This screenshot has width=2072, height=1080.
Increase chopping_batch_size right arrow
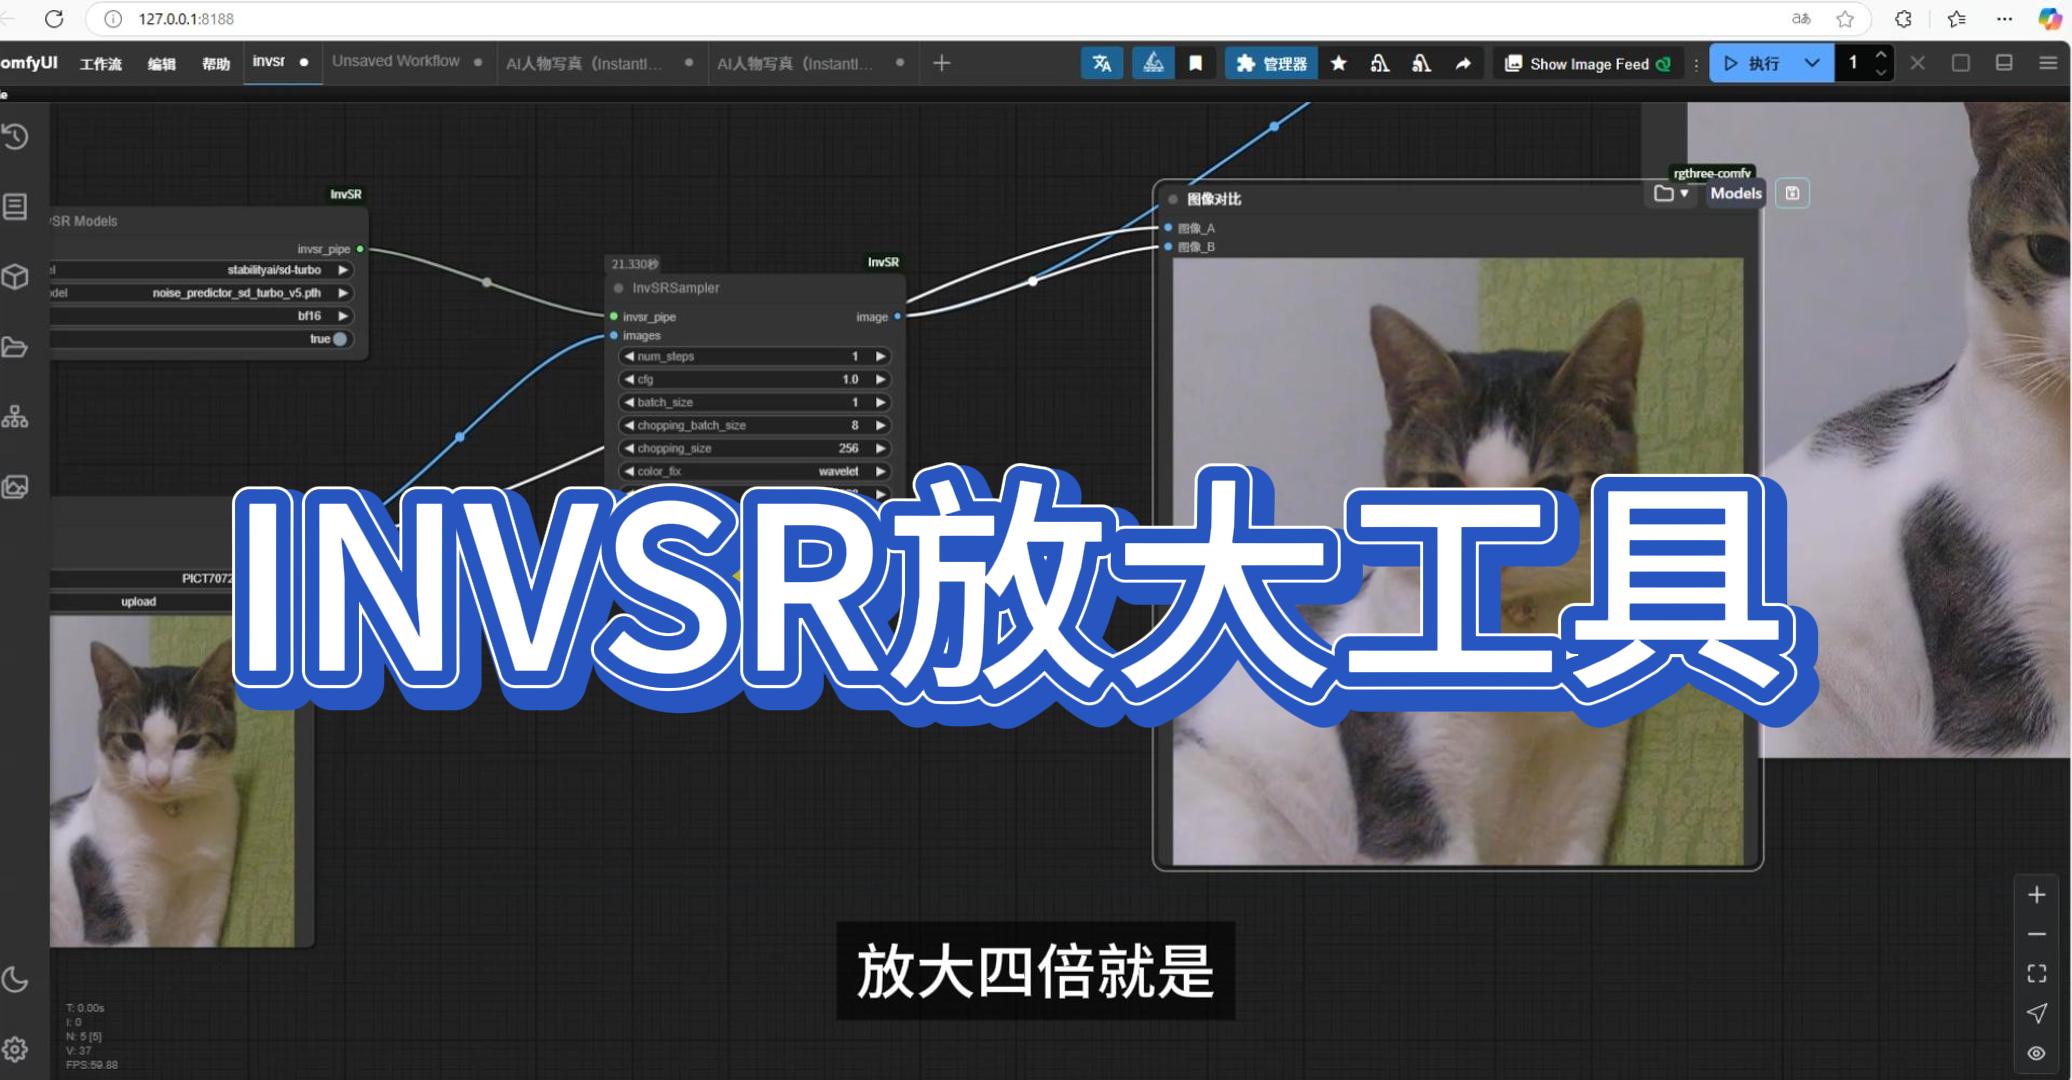point(880,425)
